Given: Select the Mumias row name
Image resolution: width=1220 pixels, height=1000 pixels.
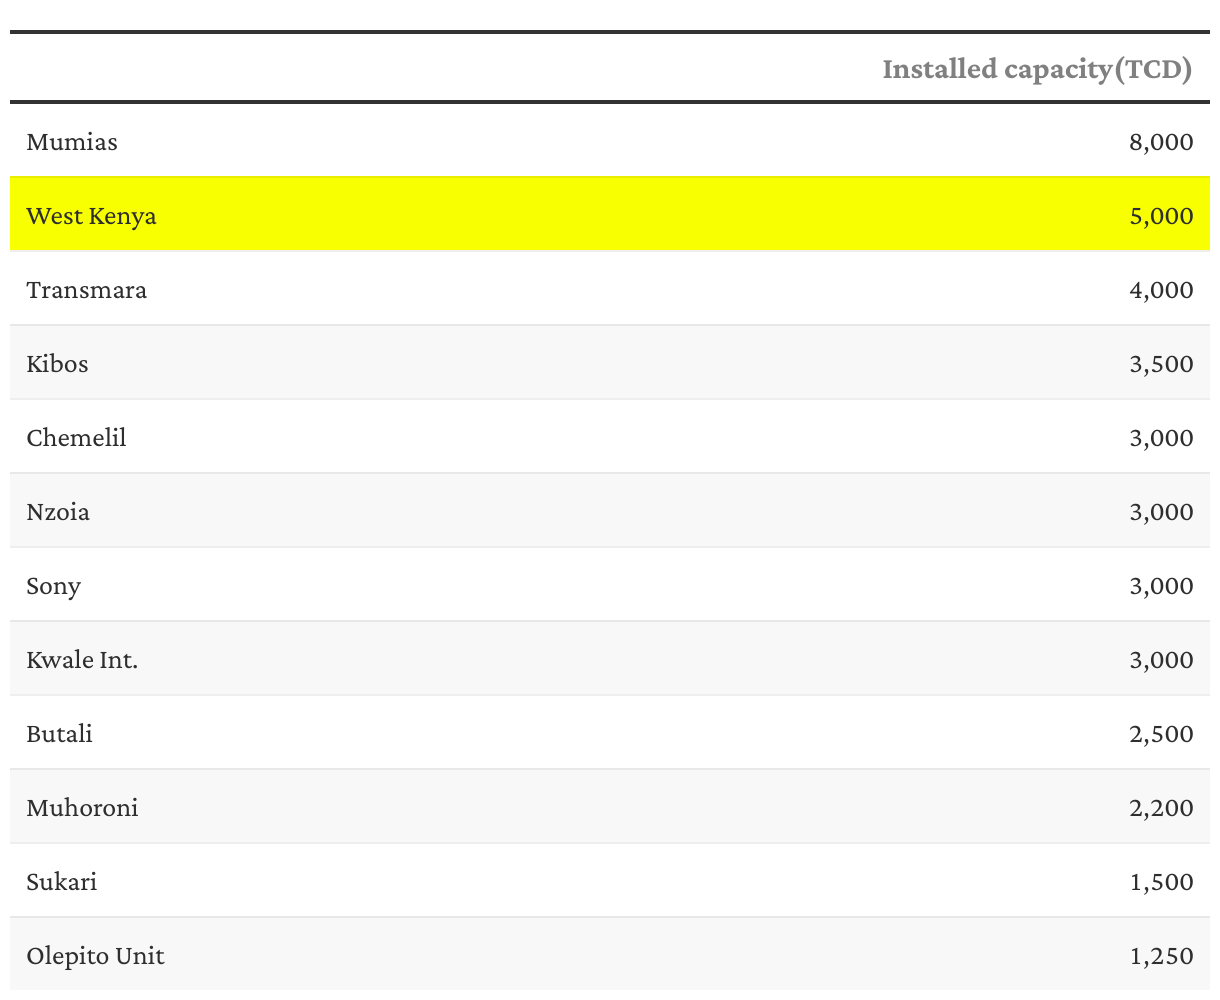Looking at the screenshot, I should pyautogui.click(x=72, y=142).
